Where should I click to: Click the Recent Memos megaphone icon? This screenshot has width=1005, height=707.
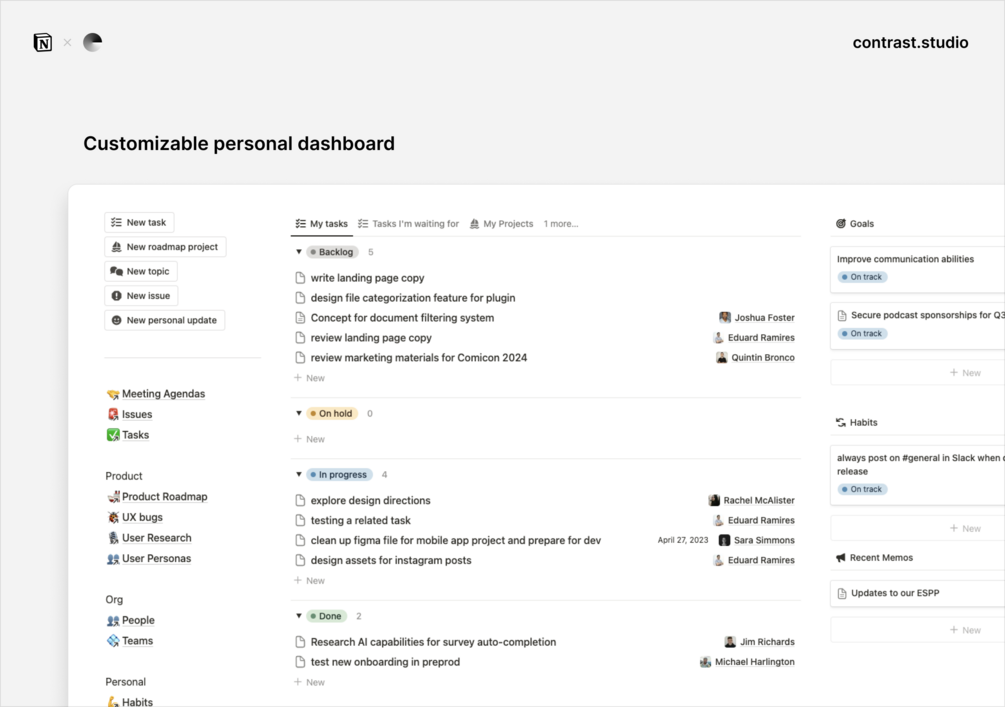pyautogui.click(x=841, y=558)
